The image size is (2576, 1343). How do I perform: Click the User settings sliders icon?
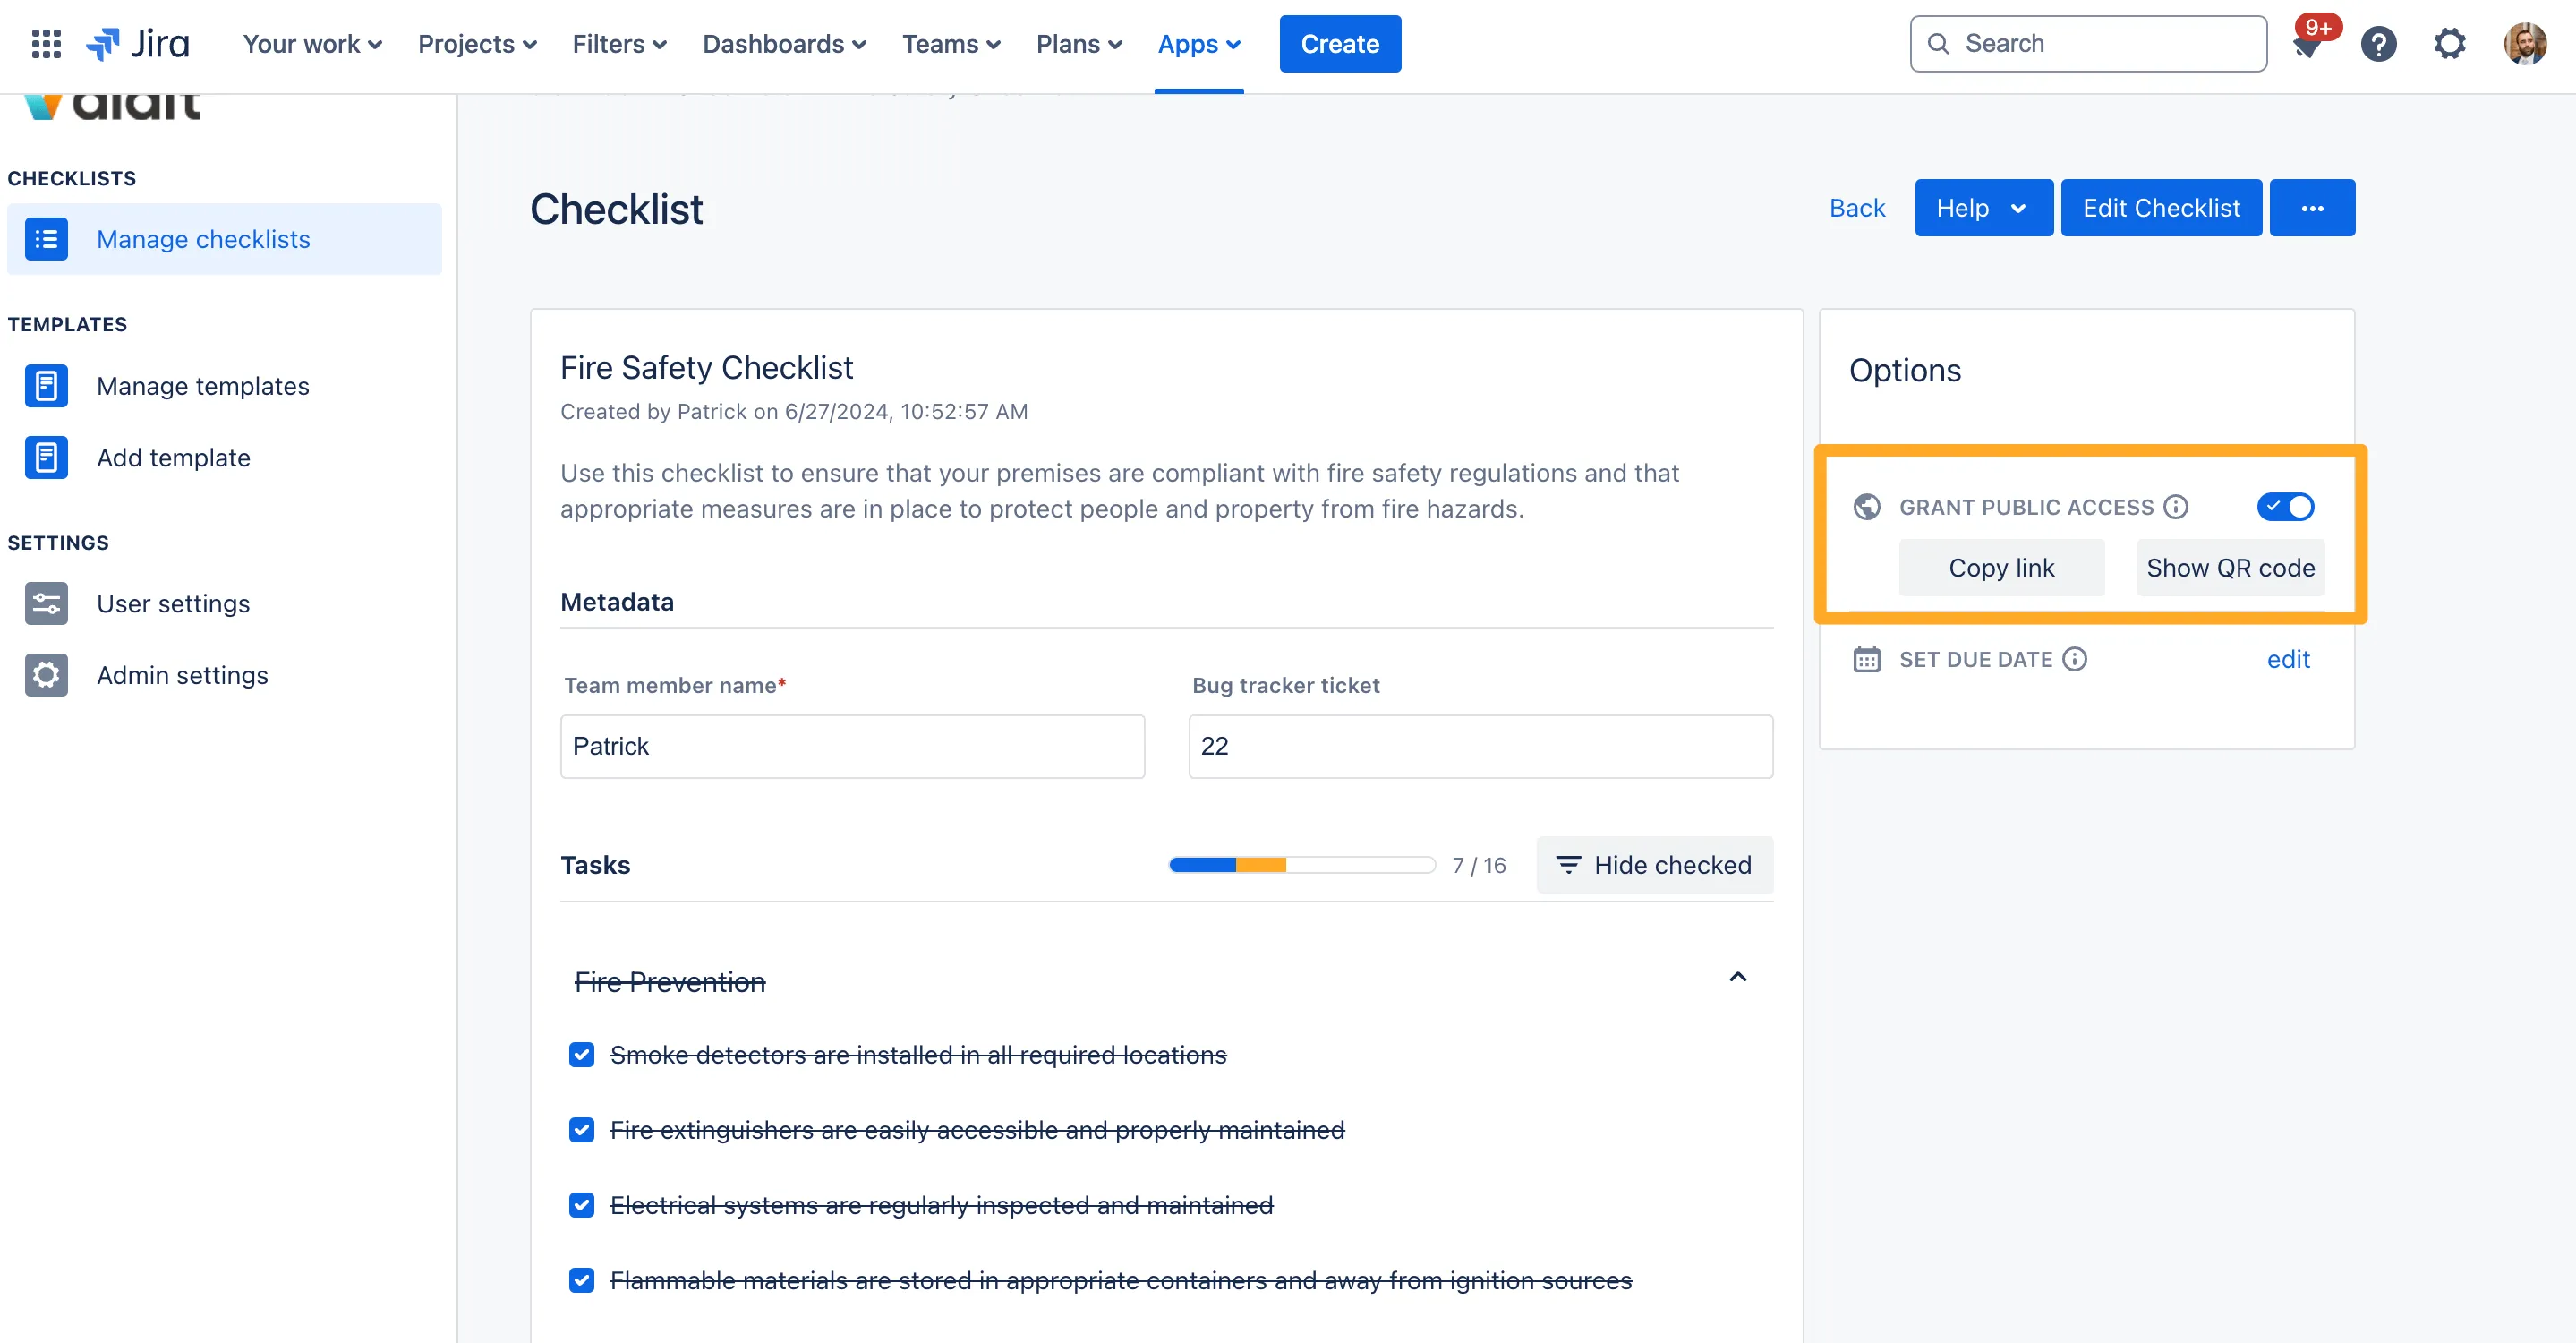click(46, 604)
